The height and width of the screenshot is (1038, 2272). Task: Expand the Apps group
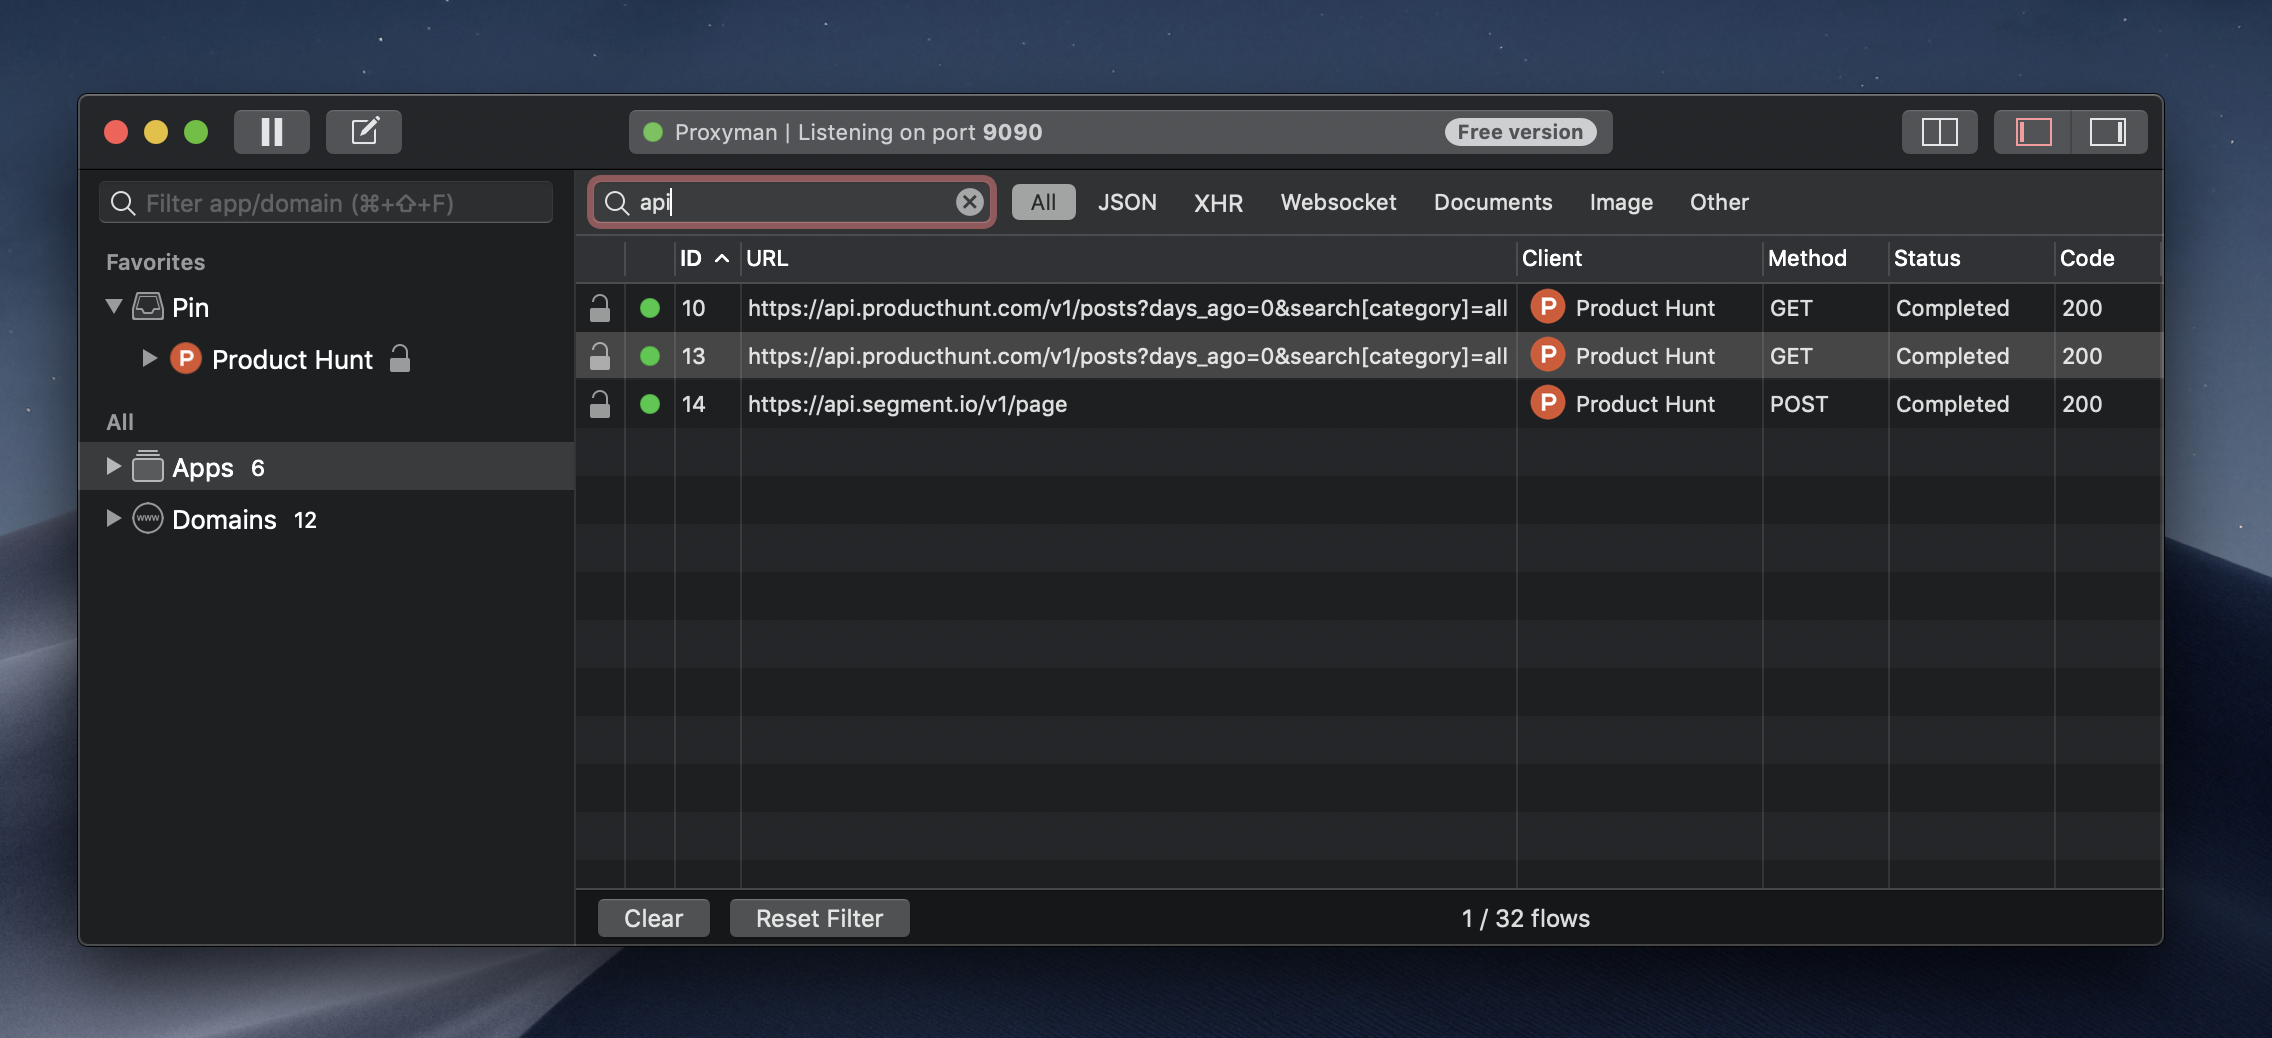(x=113, y=466)
